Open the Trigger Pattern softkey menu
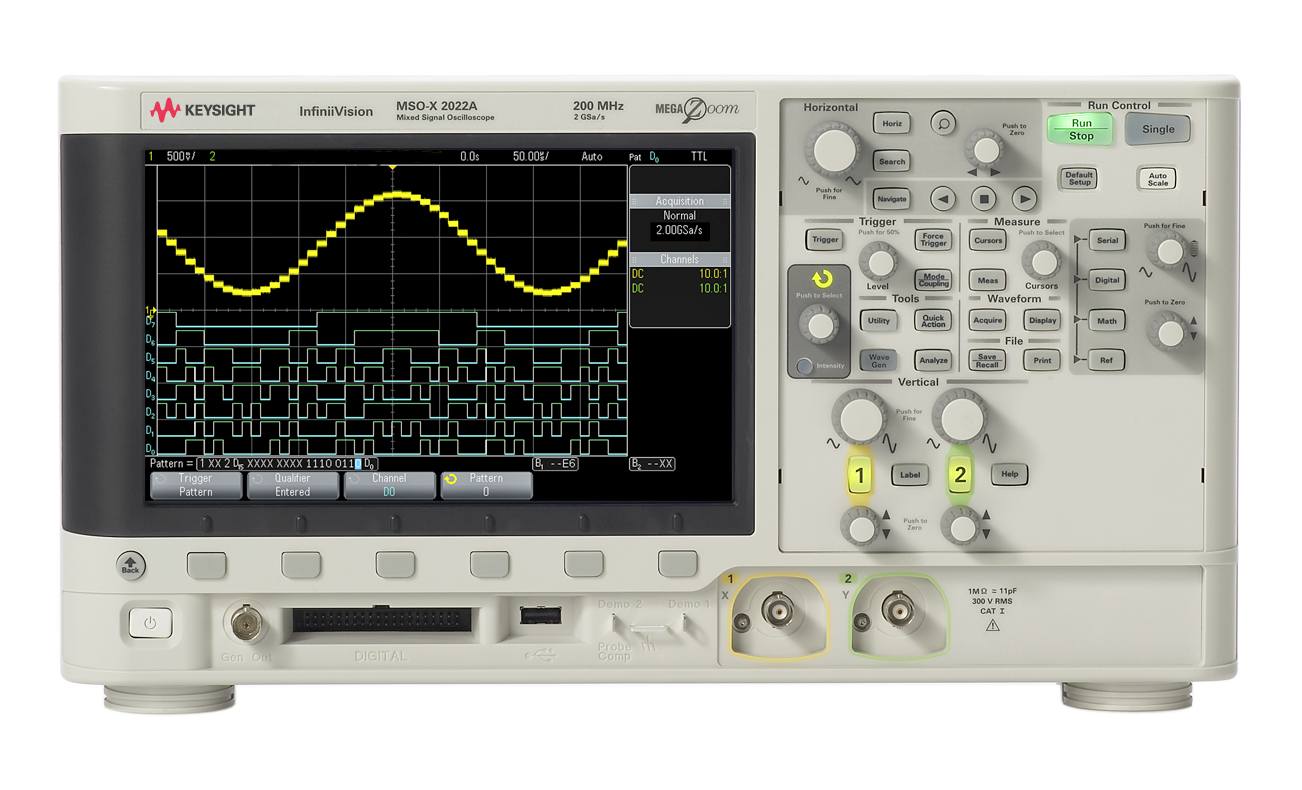Screen dimensions: 1302x790 196,485
